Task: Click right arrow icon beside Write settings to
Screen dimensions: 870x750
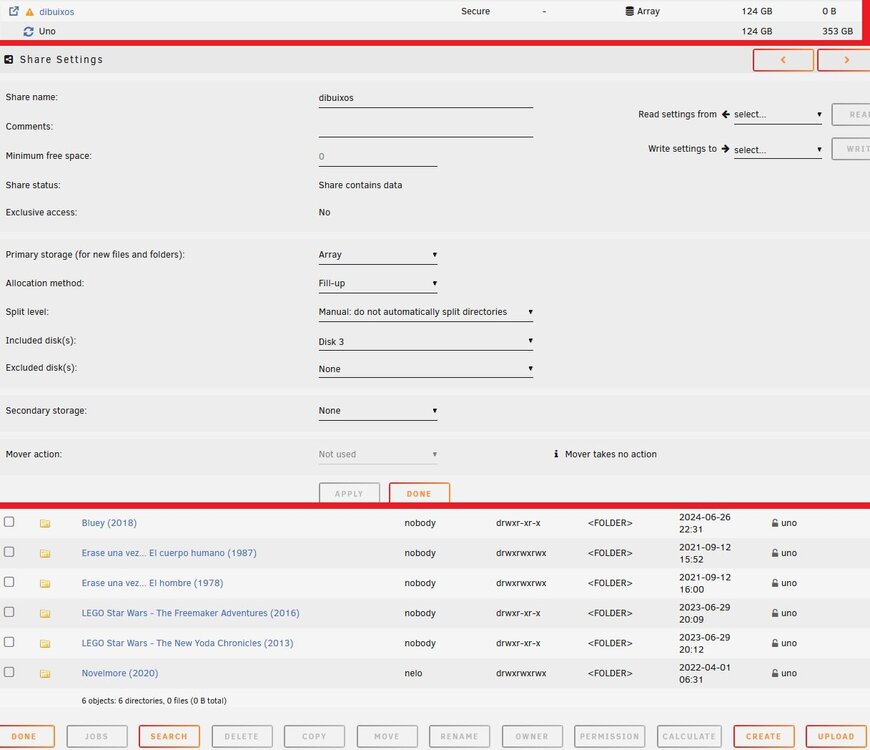Action: point(725,149)
